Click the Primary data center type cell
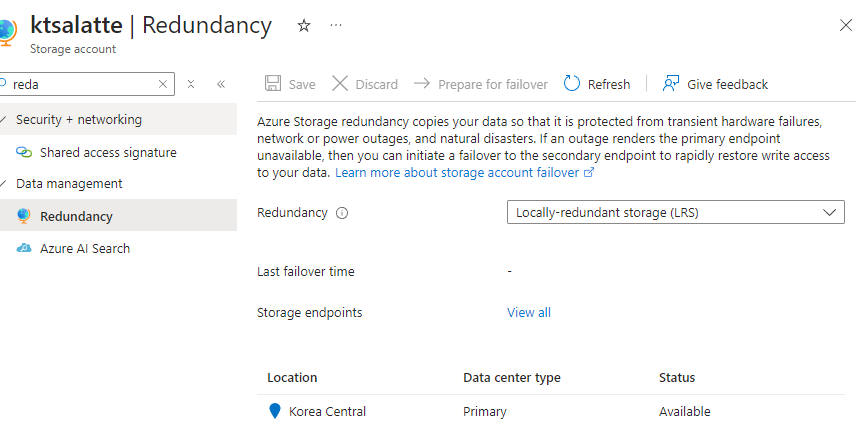This screenshot has height=423, width=856. click(x=485, y=412)
